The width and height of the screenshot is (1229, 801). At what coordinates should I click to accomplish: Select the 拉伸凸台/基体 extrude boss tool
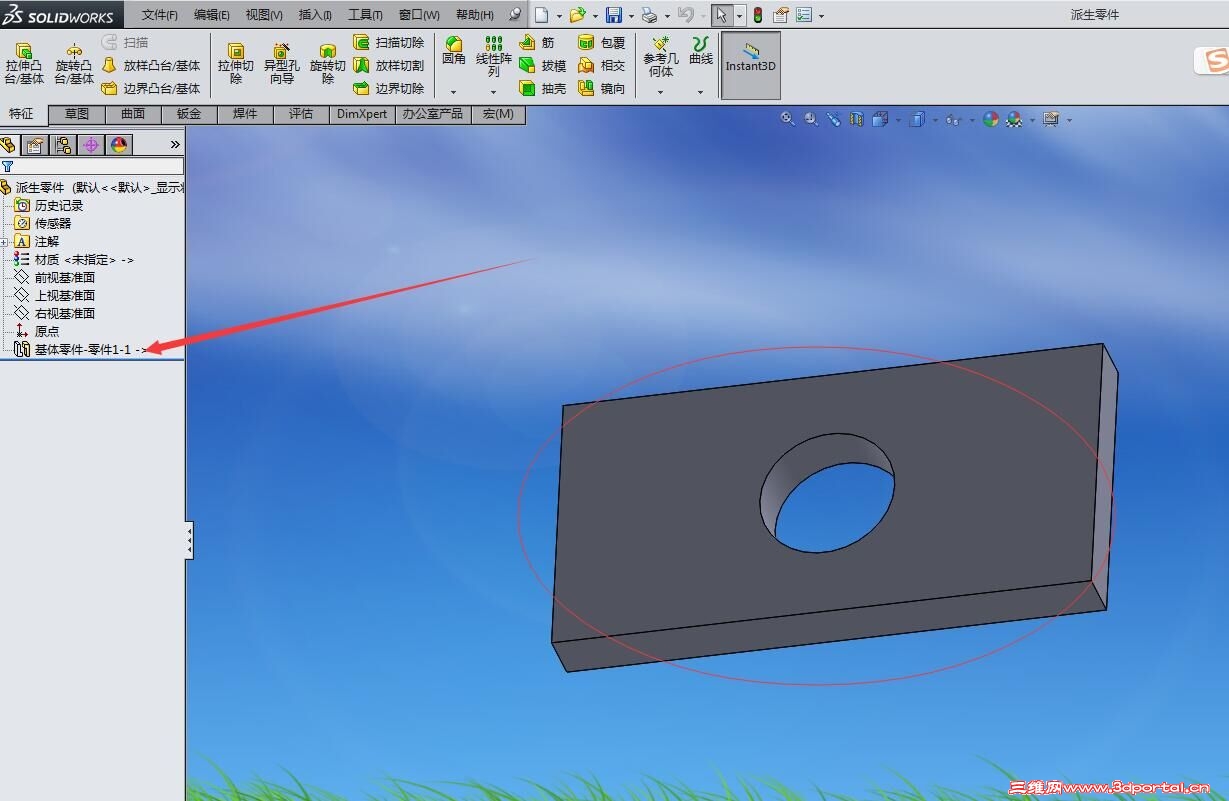(24, 64)
